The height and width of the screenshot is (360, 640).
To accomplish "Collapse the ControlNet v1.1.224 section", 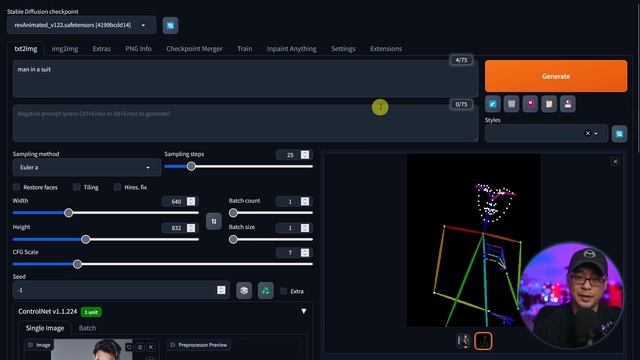I will pyautogui.click(x=303, y=311).
